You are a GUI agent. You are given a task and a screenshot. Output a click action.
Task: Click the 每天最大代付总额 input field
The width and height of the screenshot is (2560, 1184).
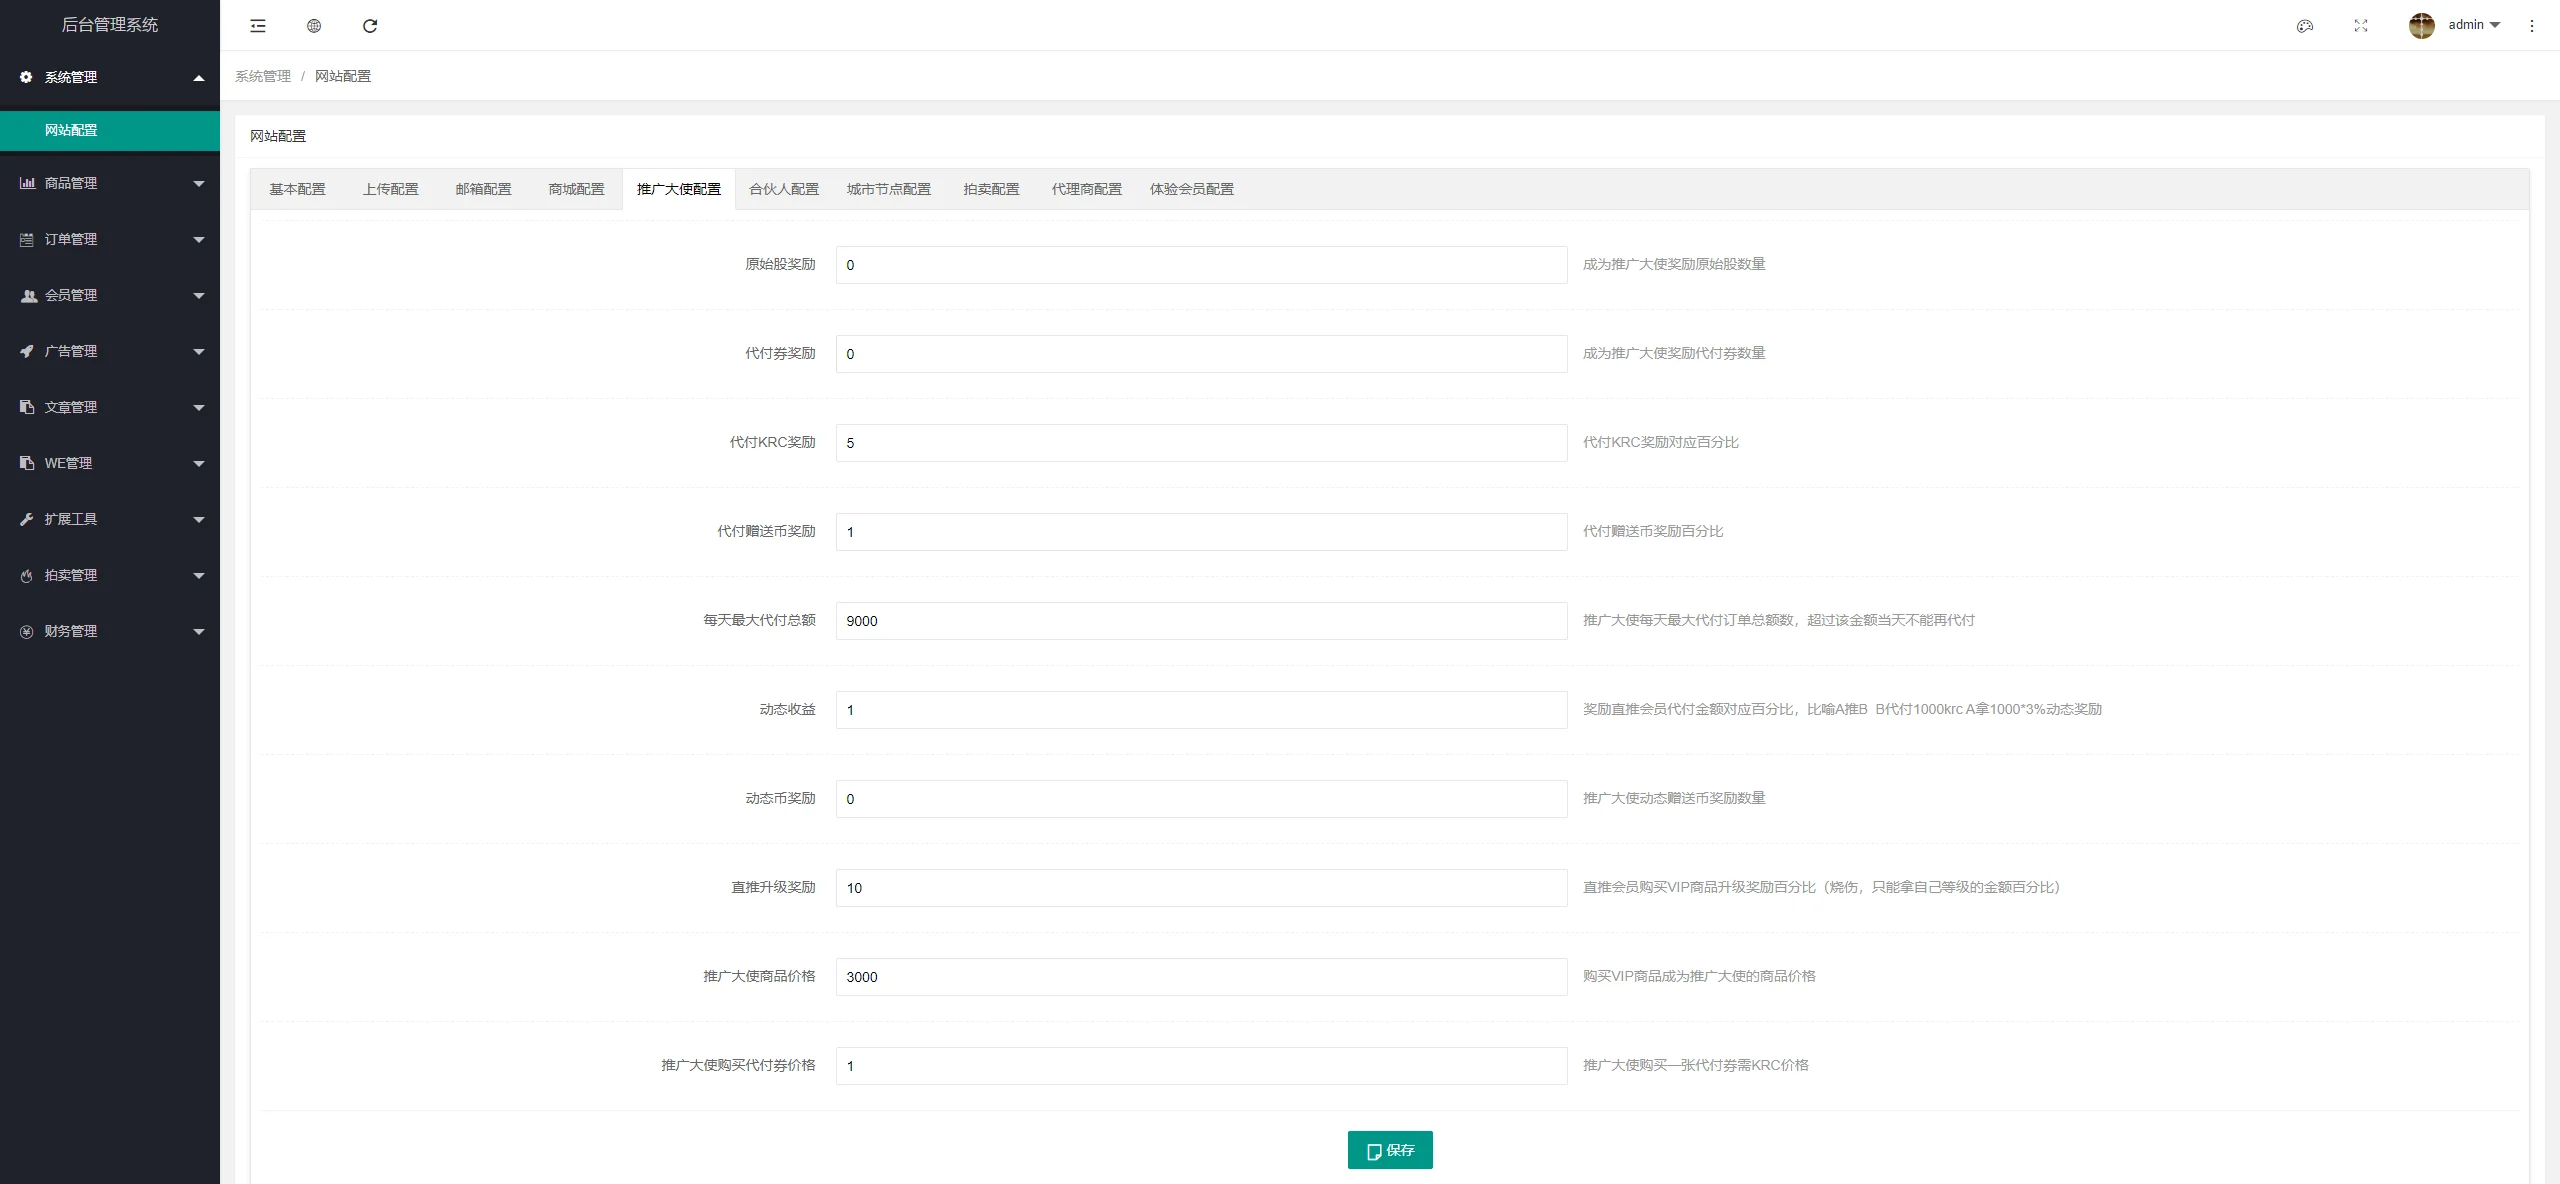pyautogui.click(x=1201, y=621)
